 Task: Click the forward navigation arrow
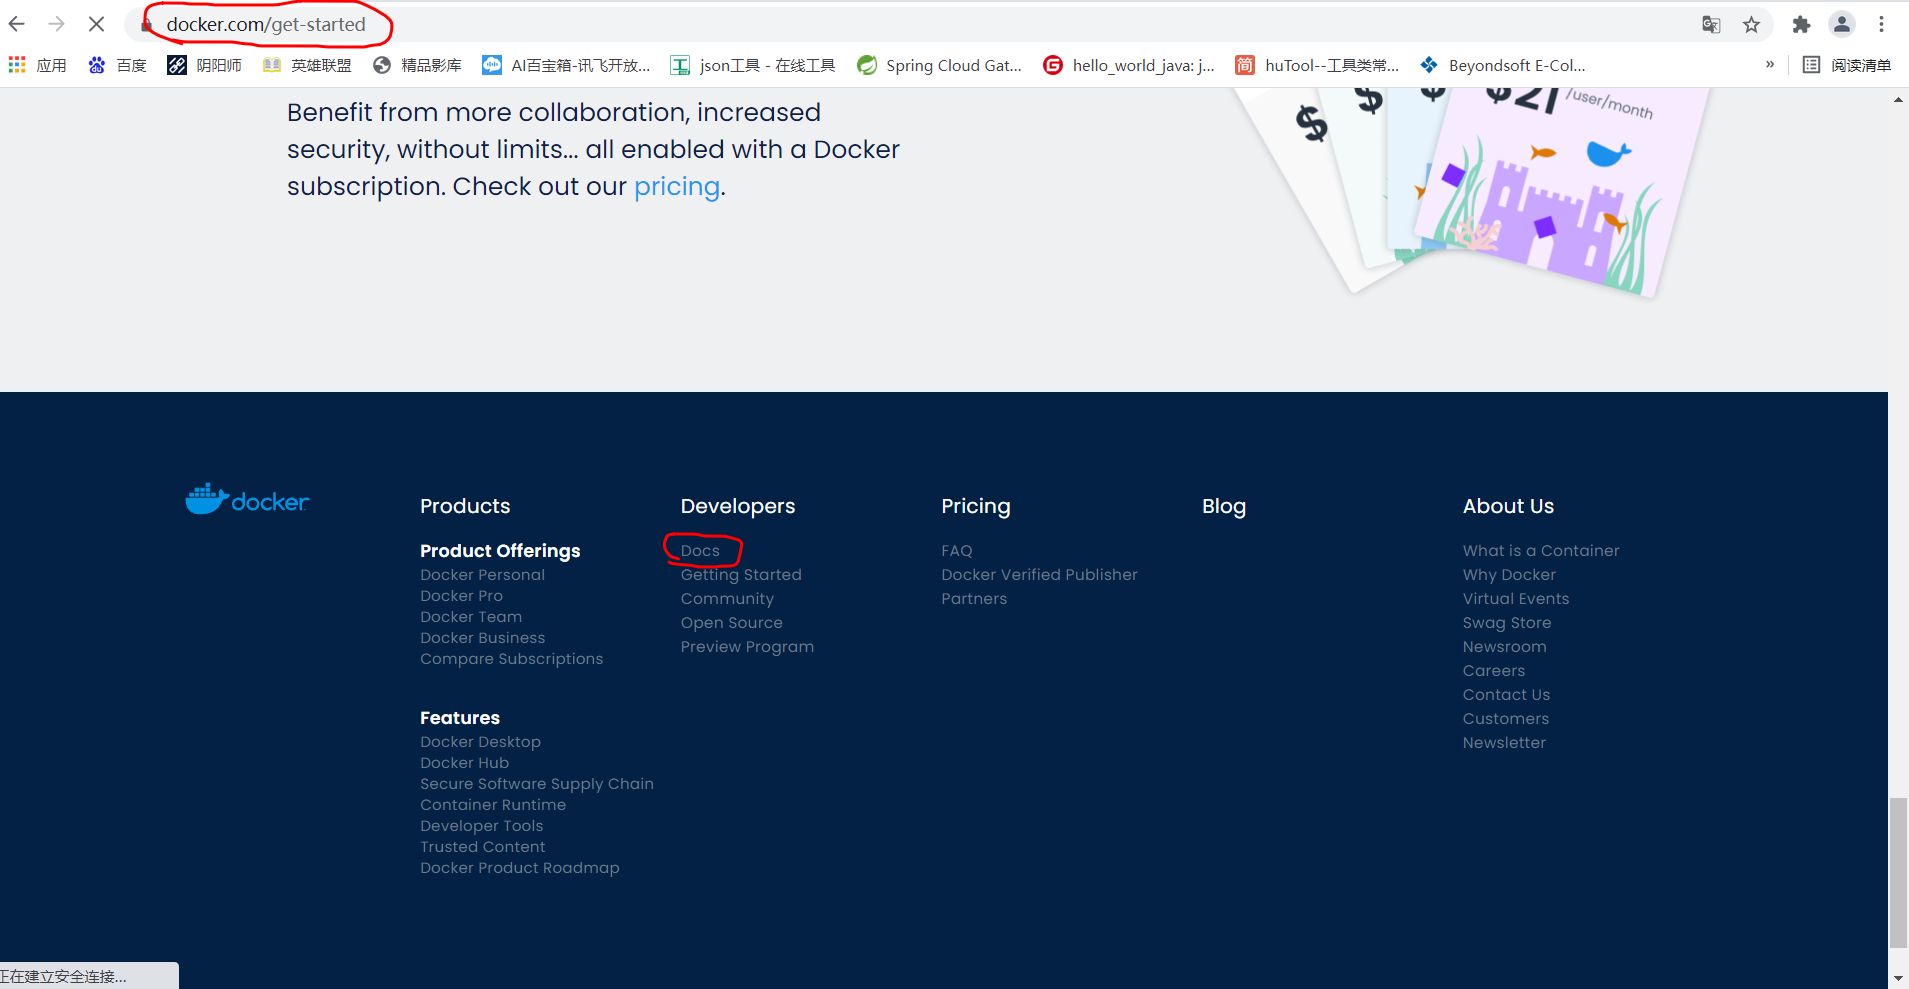pyautogui.click(x=56, y=24)
